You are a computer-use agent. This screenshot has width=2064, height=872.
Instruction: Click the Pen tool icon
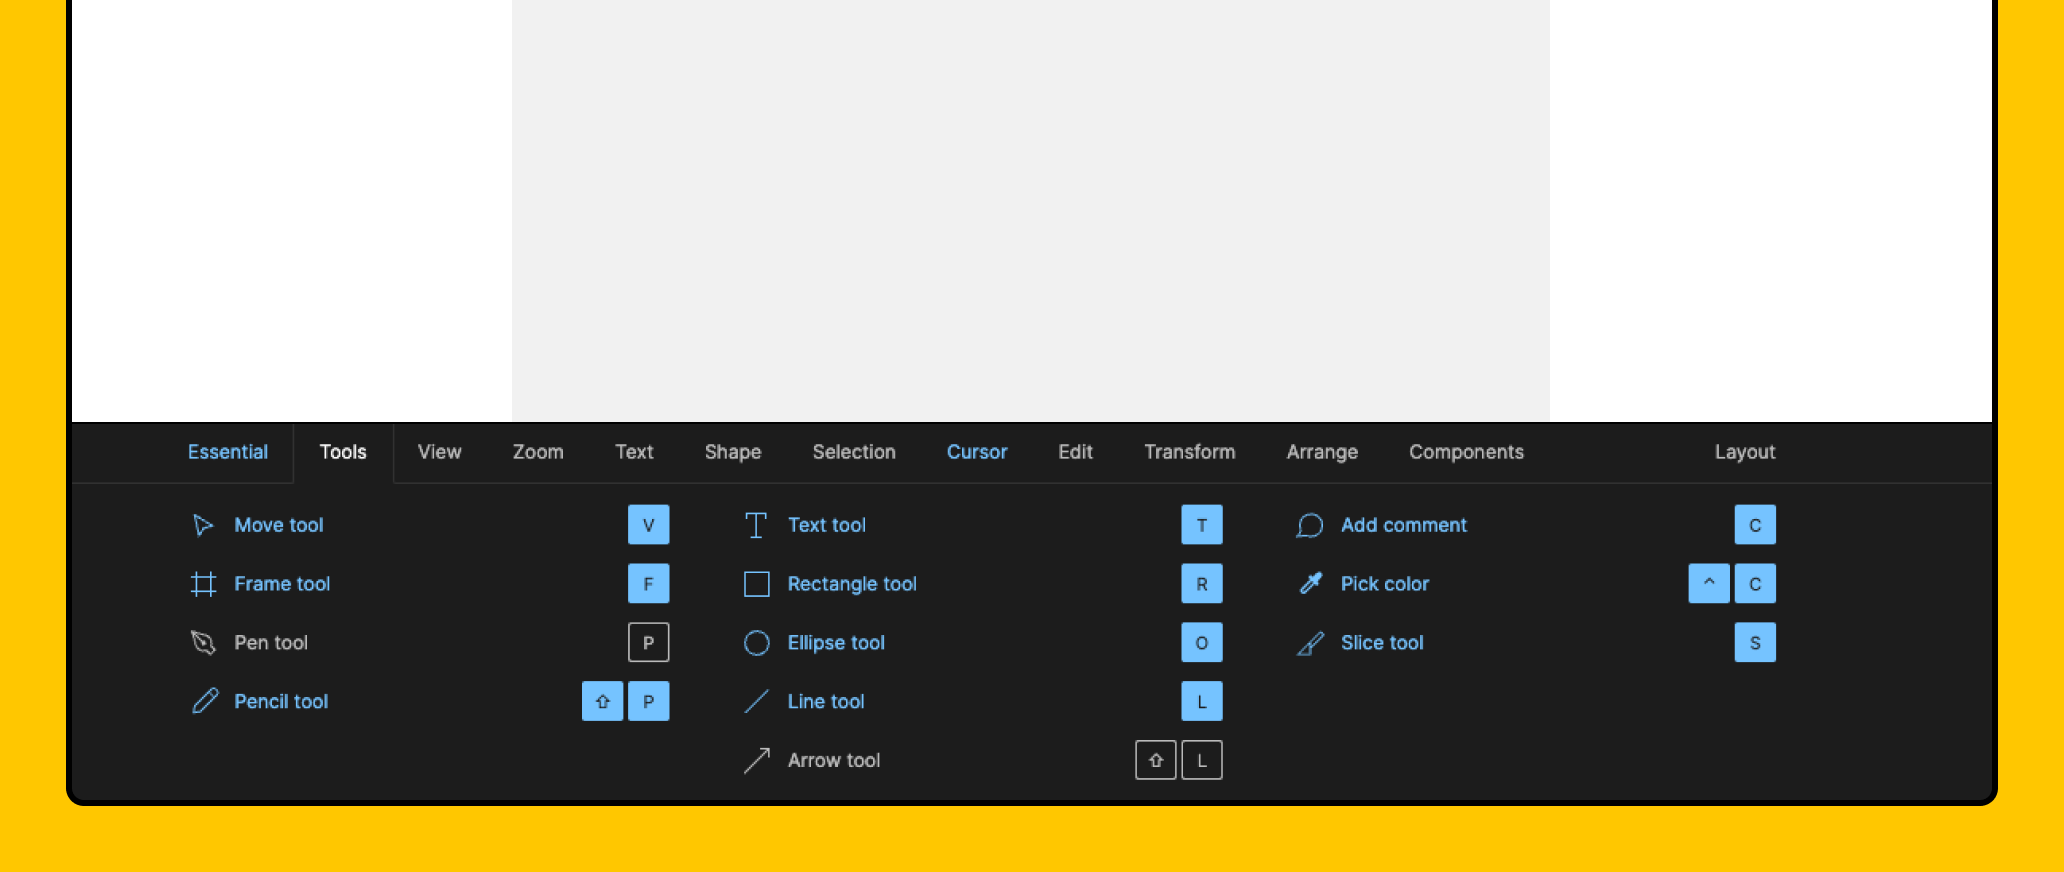pyautogui.click(x=203, y=643)
